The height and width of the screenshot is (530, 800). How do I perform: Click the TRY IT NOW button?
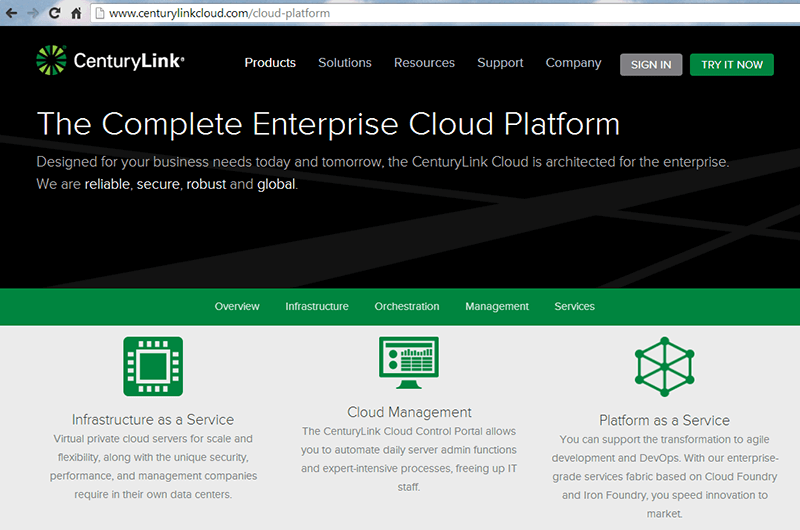click(x=732, y=65)
